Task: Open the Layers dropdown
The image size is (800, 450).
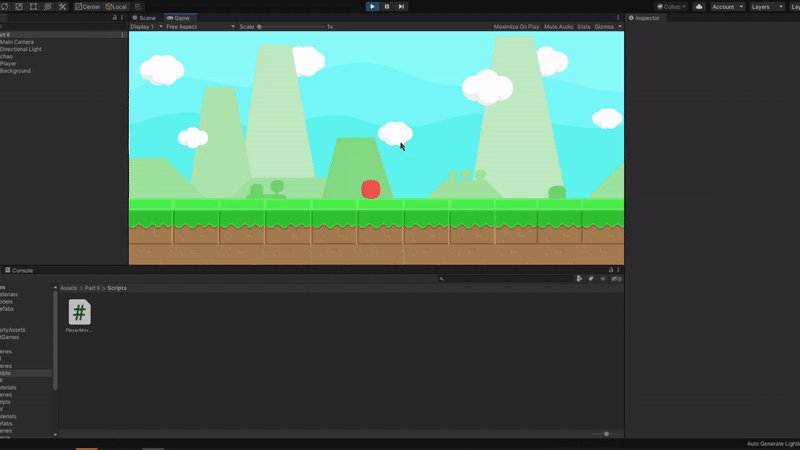Action: 765,6
